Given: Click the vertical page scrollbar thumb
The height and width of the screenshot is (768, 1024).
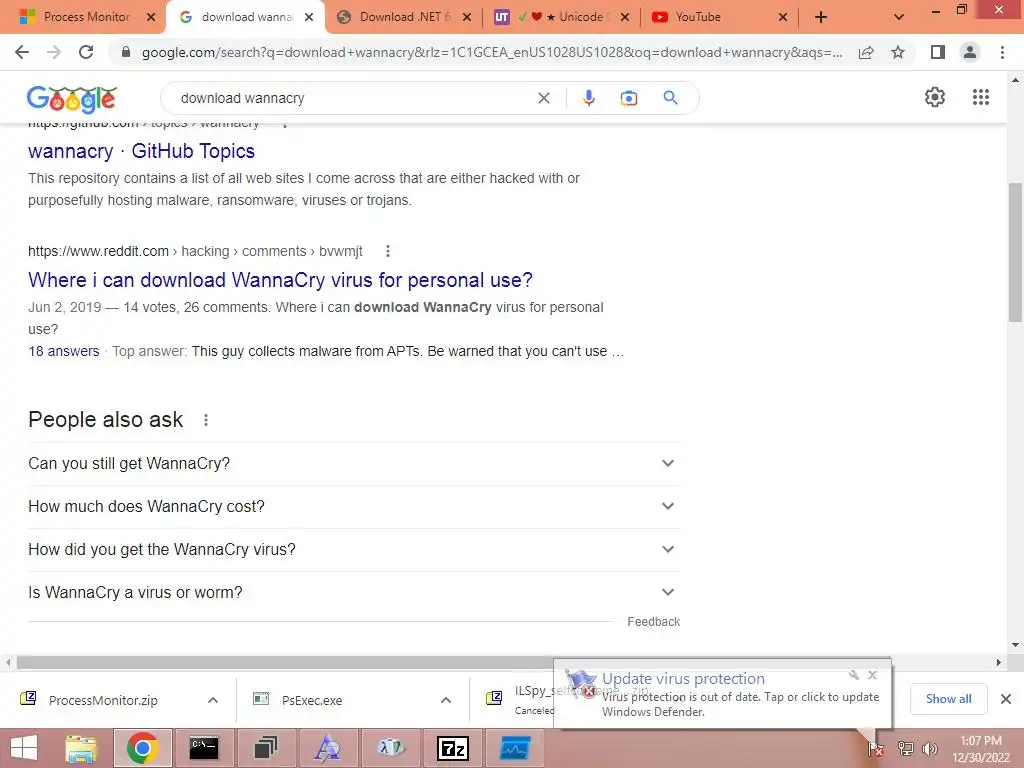Looking at the screenshot, I should coord(1015,252).
